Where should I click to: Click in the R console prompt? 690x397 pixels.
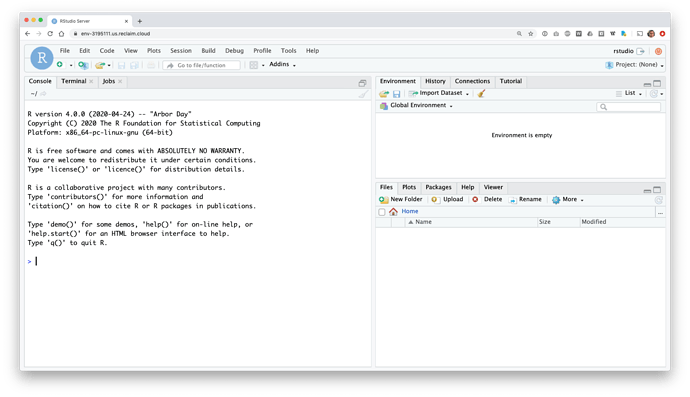coord(198,261)
